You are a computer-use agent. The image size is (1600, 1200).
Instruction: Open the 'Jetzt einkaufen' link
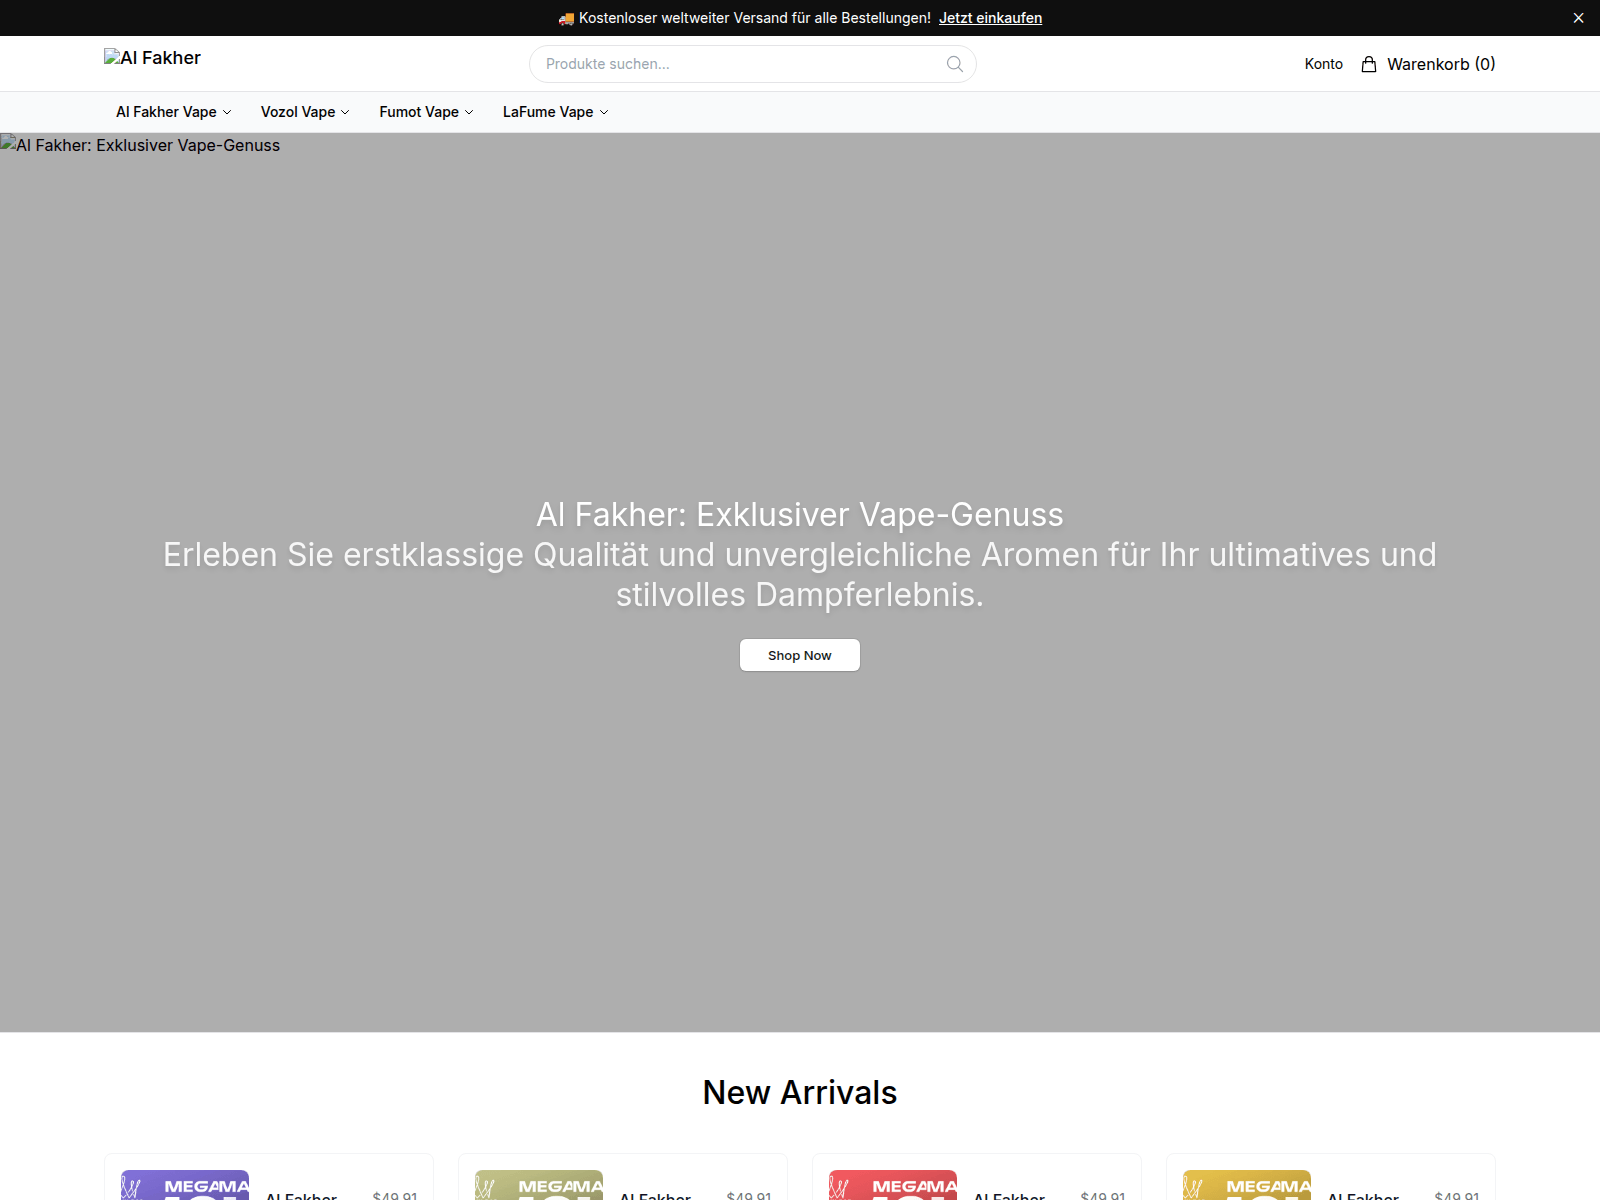[990, 18]
